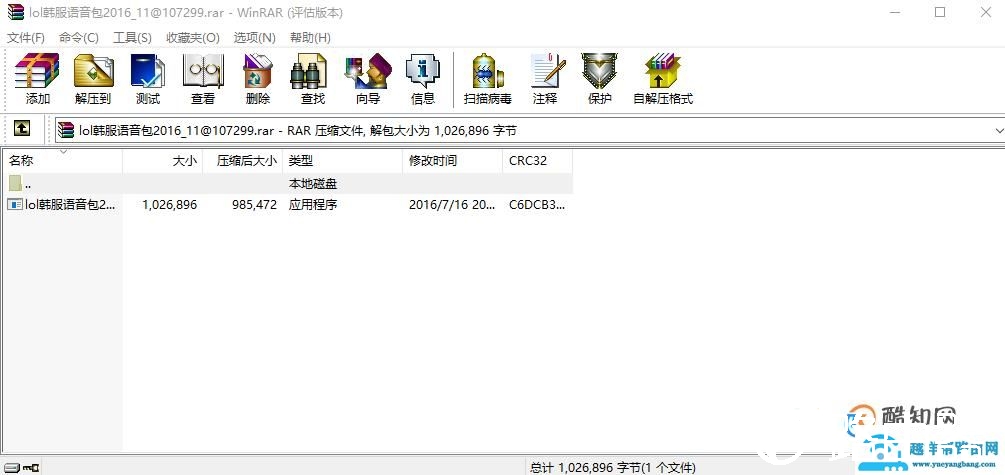Click the 保护 (Protect) shield icon
Image resolution: width=1005 pixels, height=475 pixels.
click(599, 78)
